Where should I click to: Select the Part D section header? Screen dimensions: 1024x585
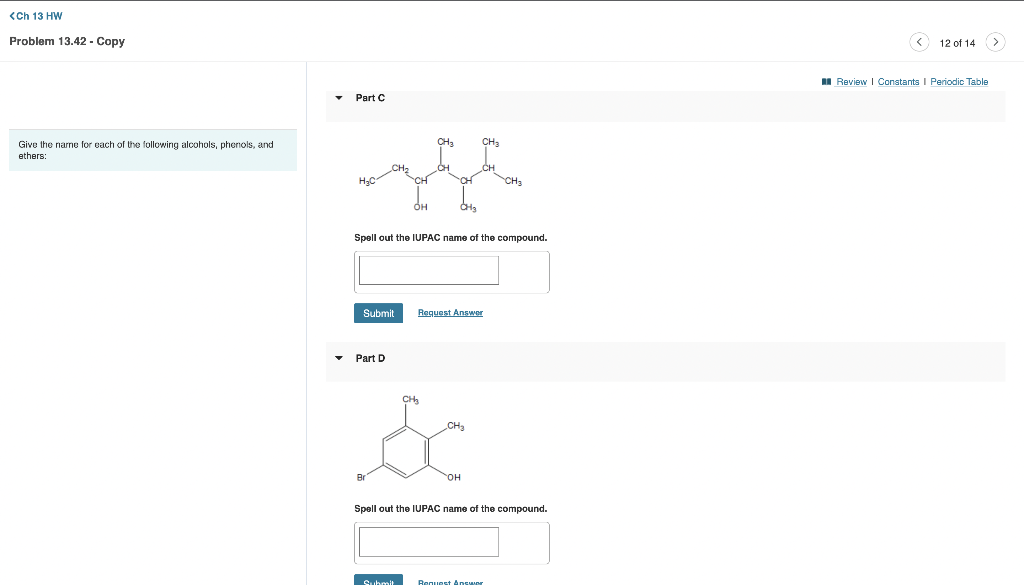point(369,358)
